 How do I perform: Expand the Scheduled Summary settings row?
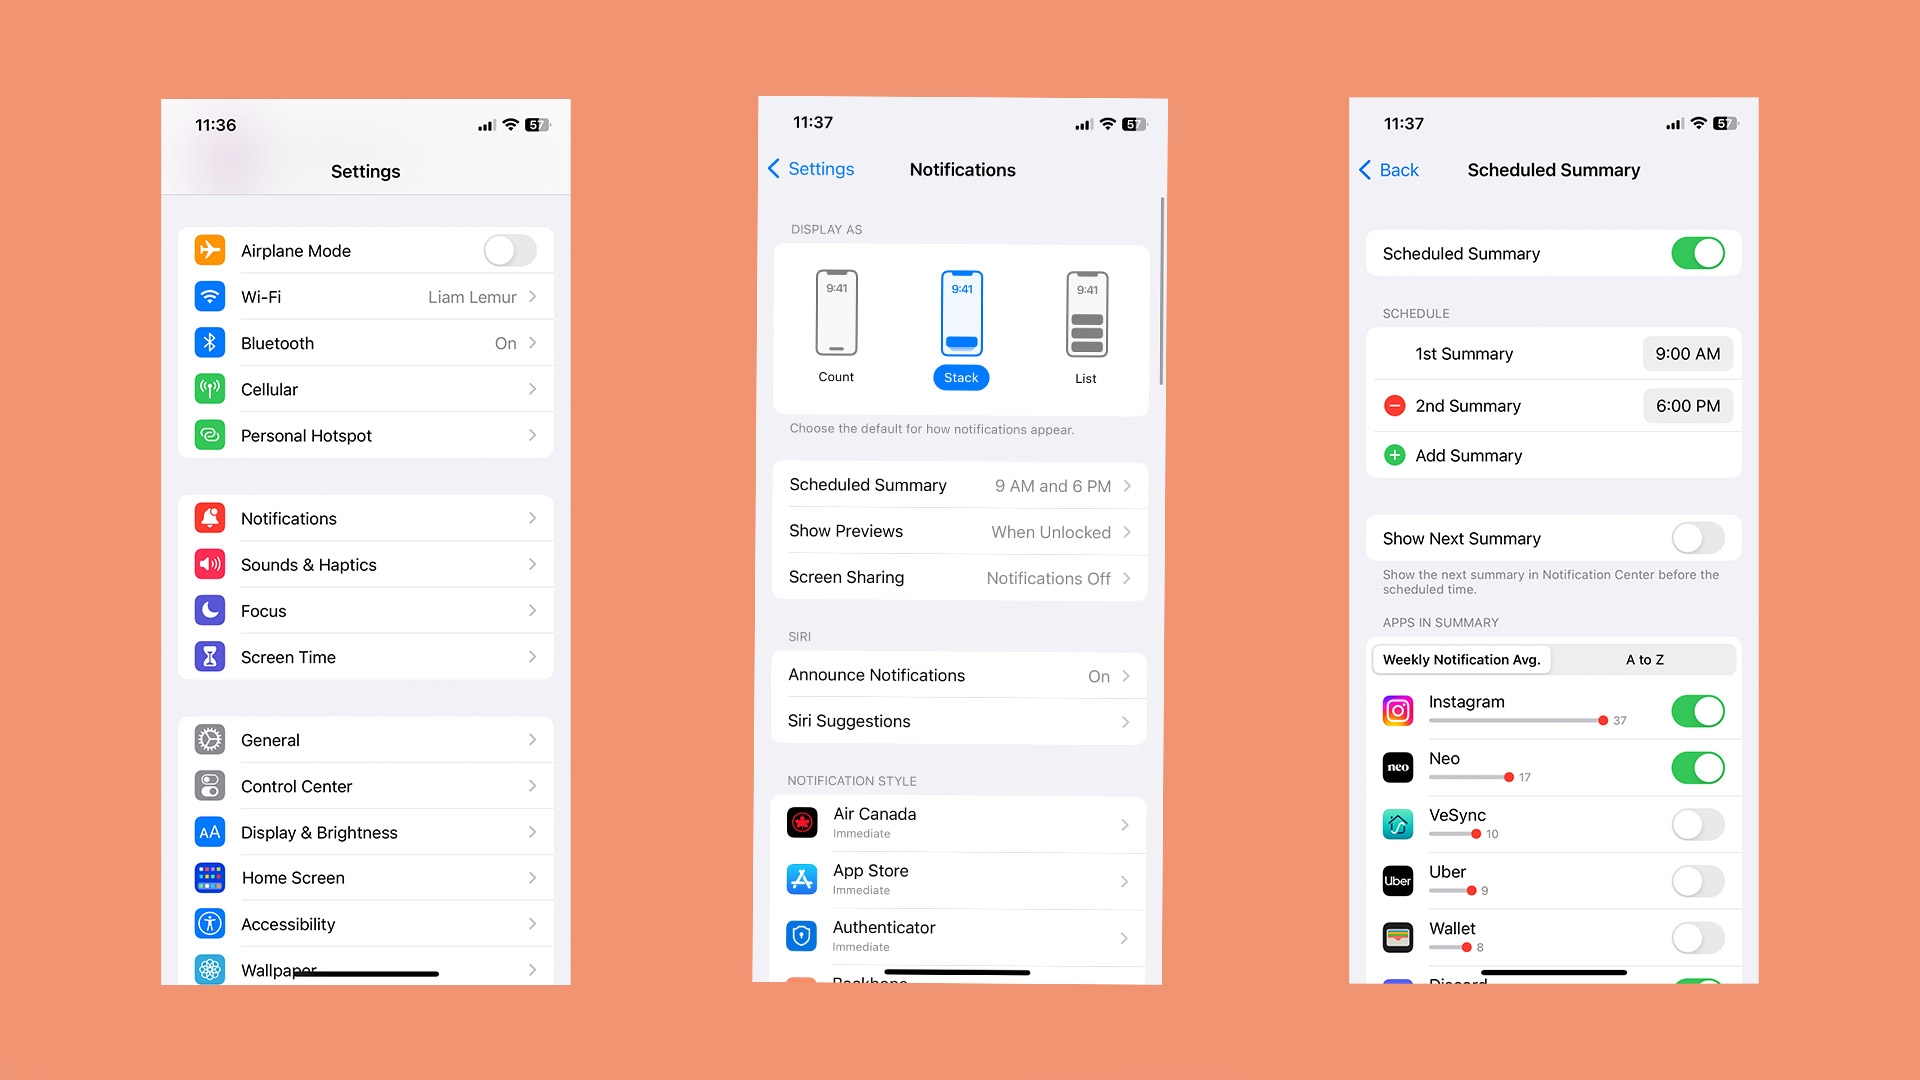tap(959, 485)
